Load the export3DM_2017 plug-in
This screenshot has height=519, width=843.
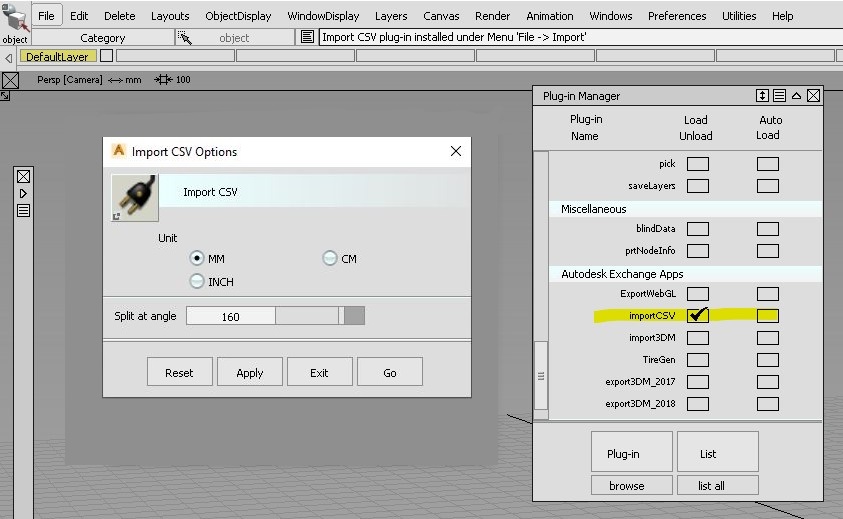coord(698,382)
